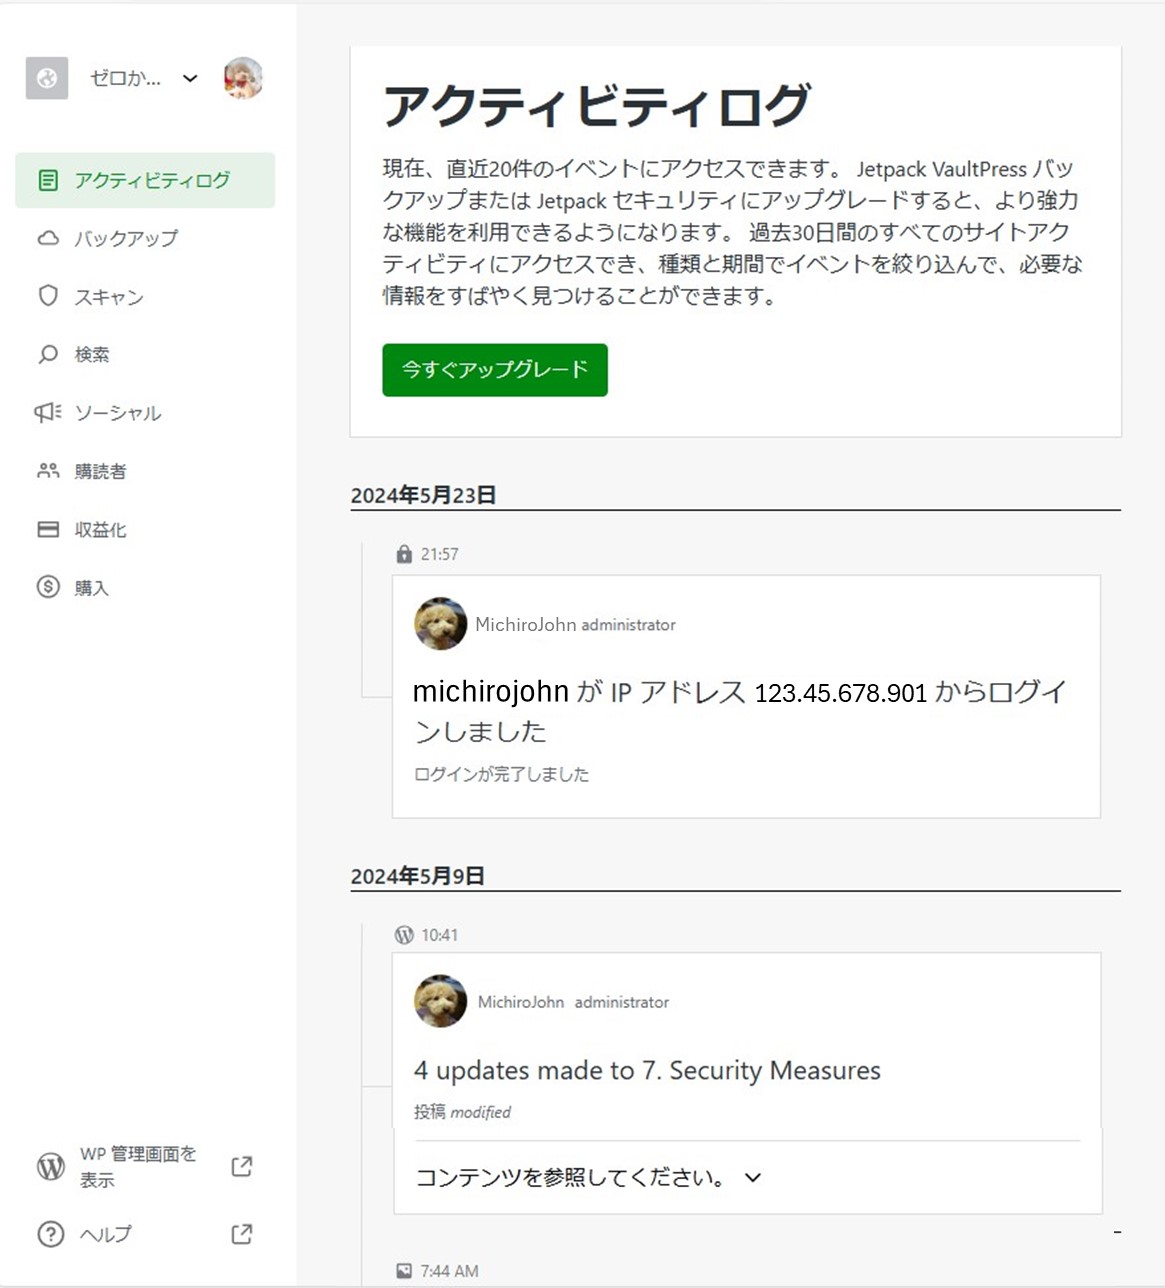Expand the site switcher dropdown chevron
Viewport: 1165px width, 1288px height.
point(190,79)
